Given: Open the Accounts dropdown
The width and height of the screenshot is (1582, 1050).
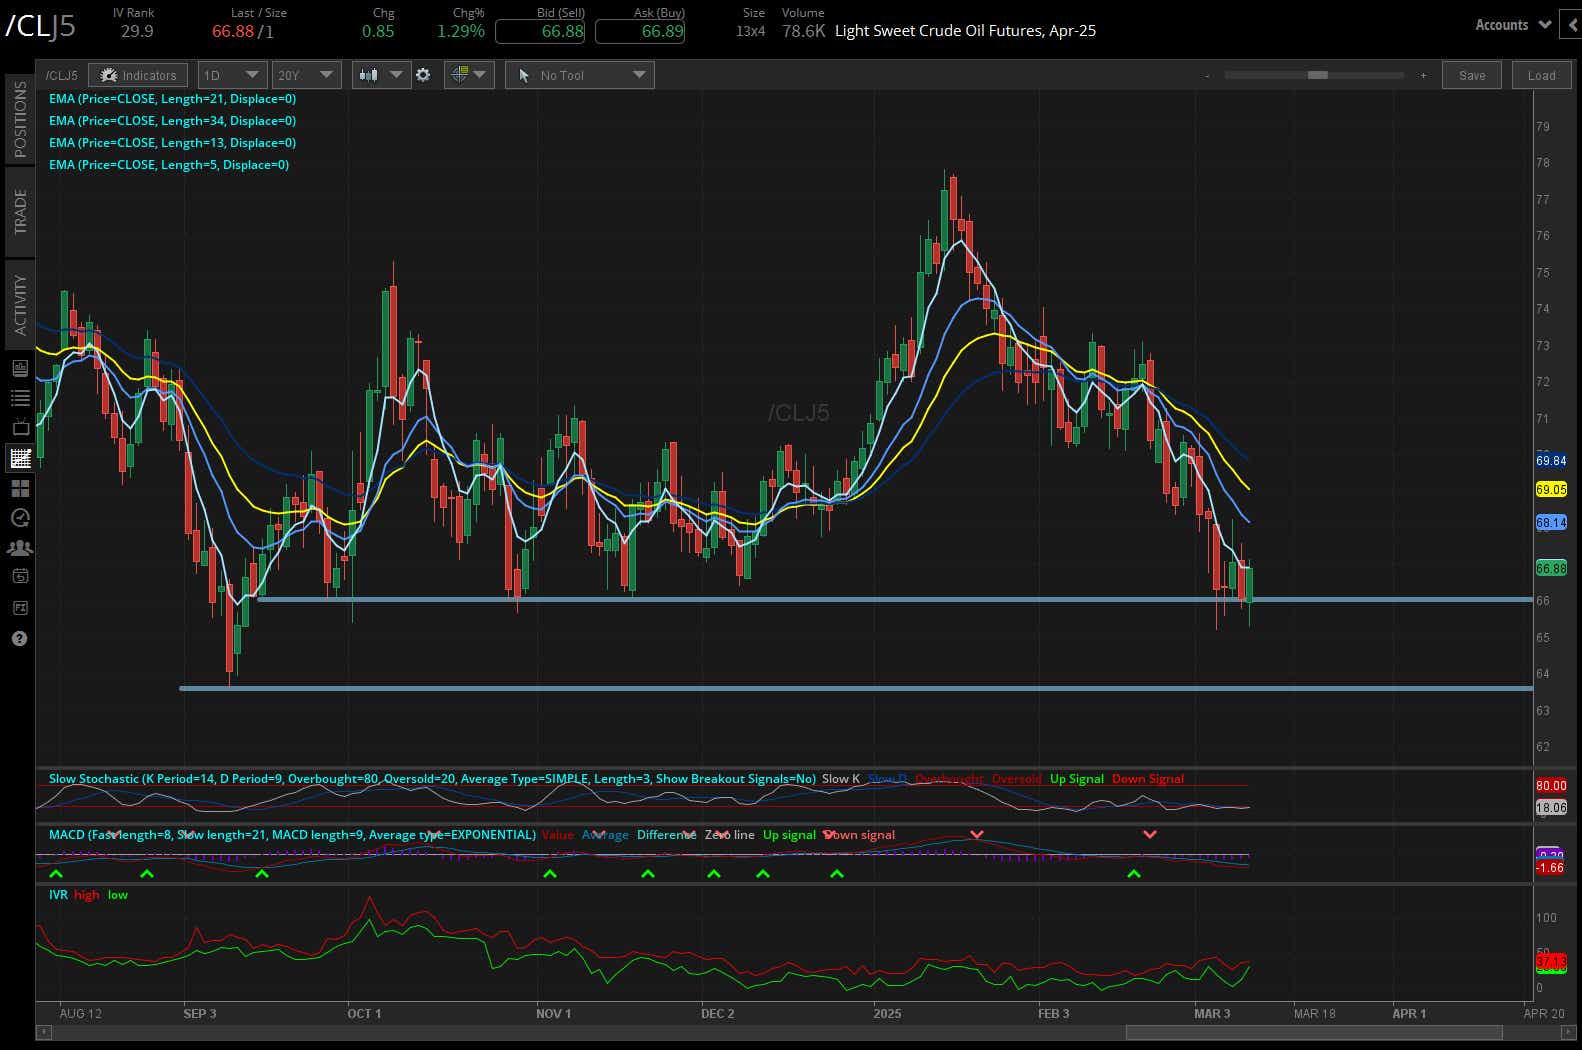Looking at the screenshot, I should (x=1513, y=25).
